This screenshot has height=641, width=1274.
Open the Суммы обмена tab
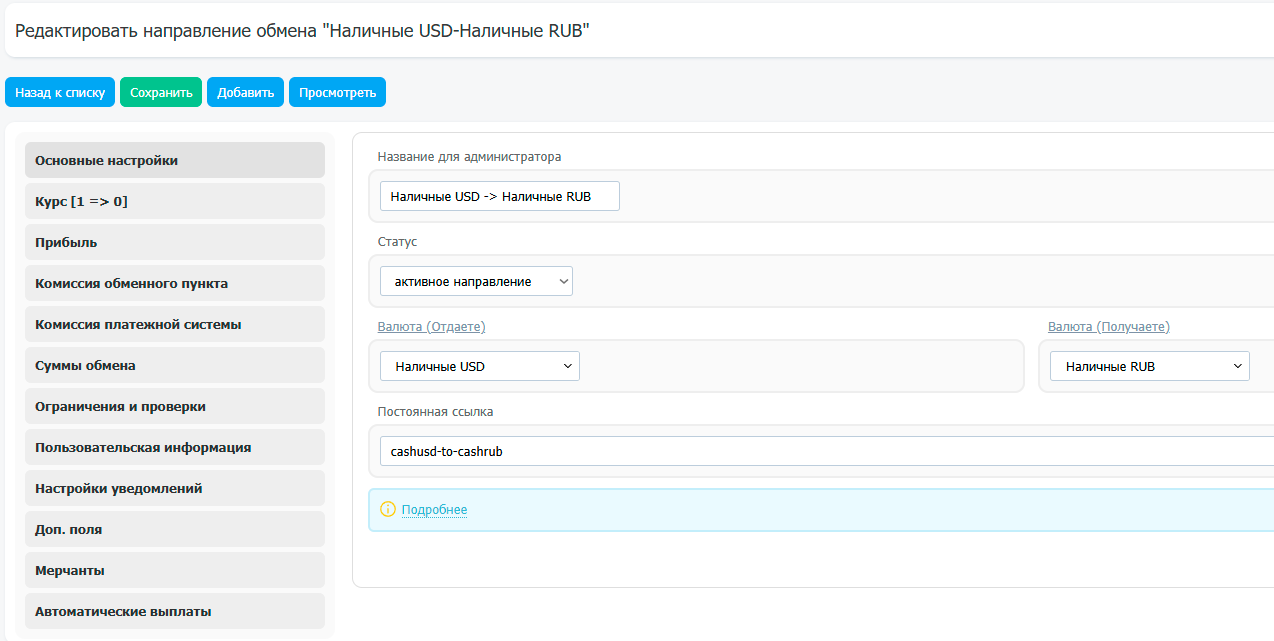[175, 365]
